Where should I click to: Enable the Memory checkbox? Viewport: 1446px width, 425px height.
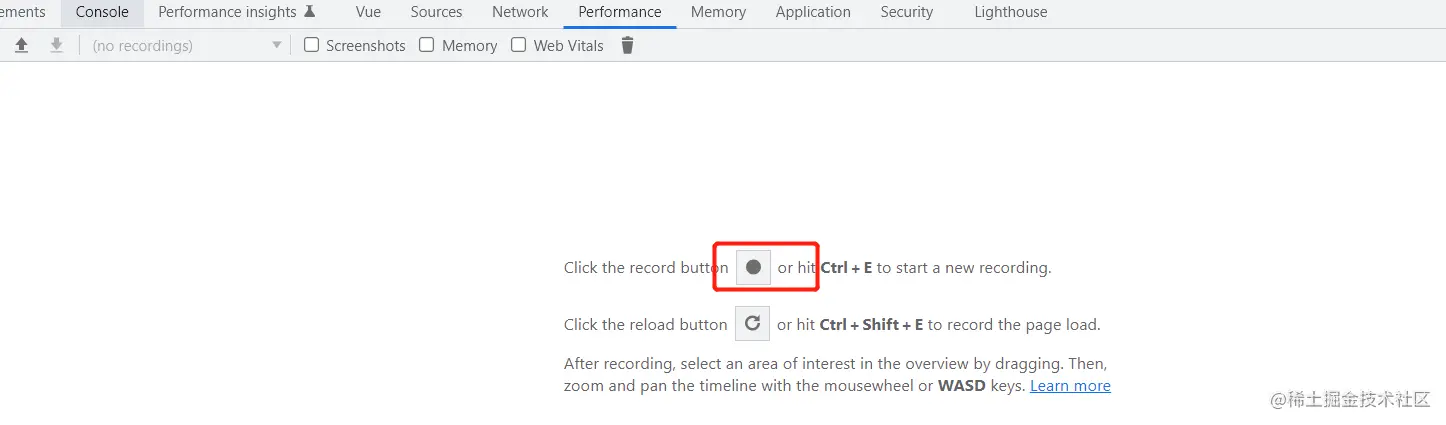(x=427, y=45)
